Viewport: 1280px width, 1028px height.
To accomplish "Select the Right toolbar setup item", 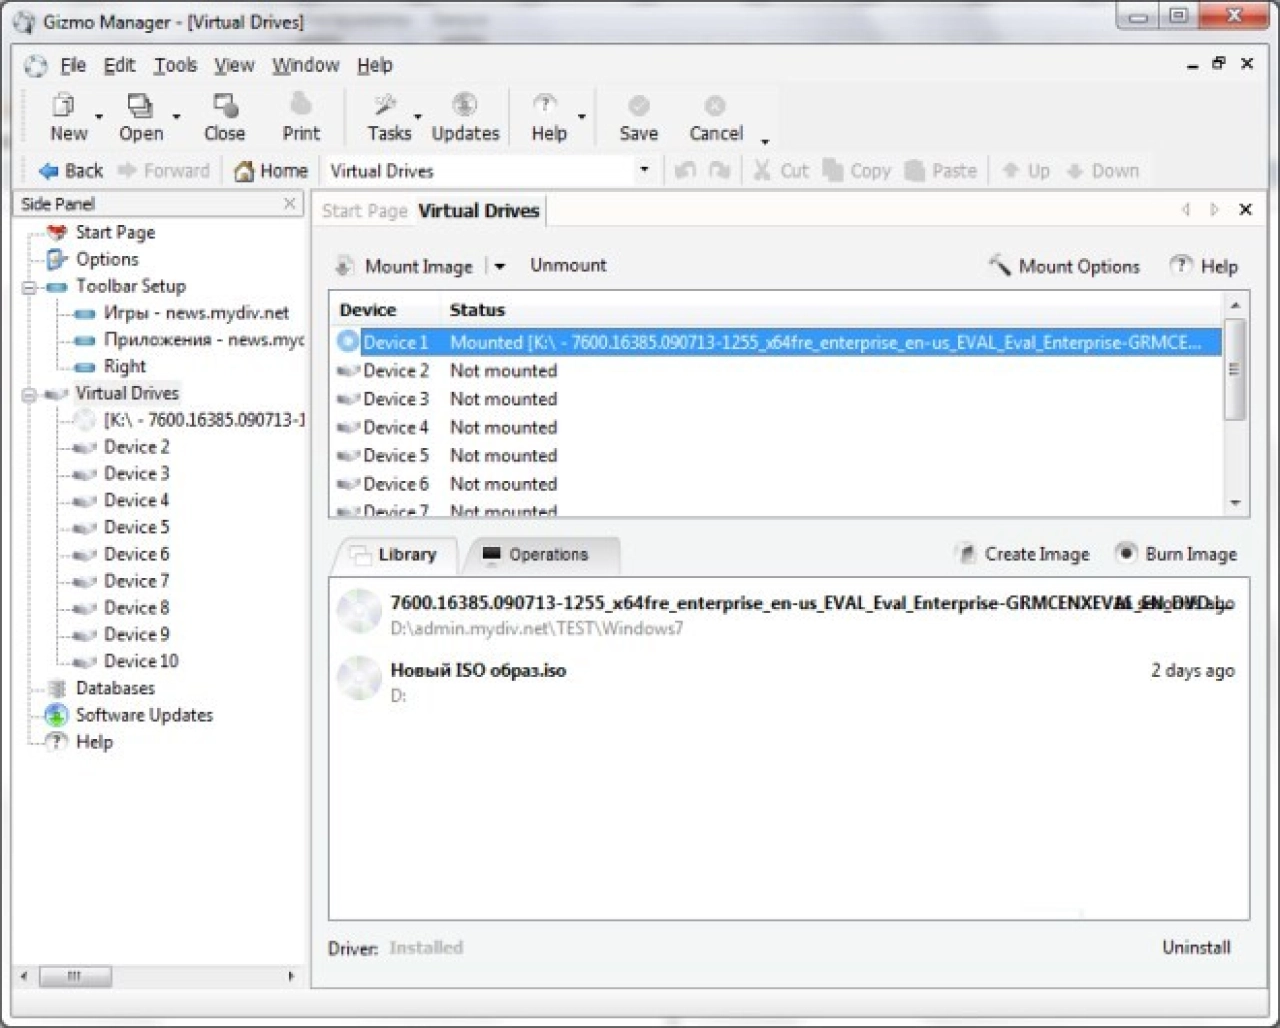I will point(124,366).
